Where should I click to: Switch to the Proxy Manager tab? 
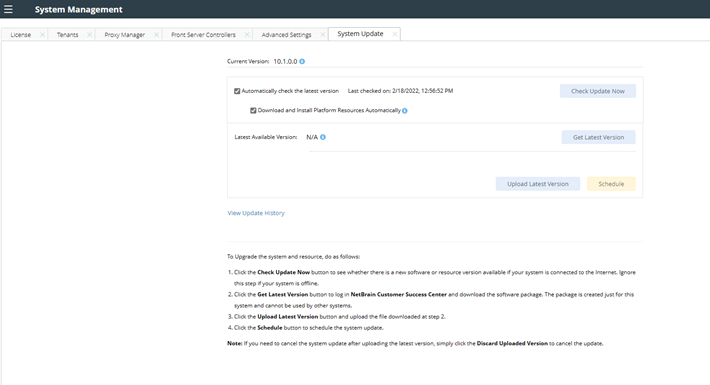(x=125, y=34)
